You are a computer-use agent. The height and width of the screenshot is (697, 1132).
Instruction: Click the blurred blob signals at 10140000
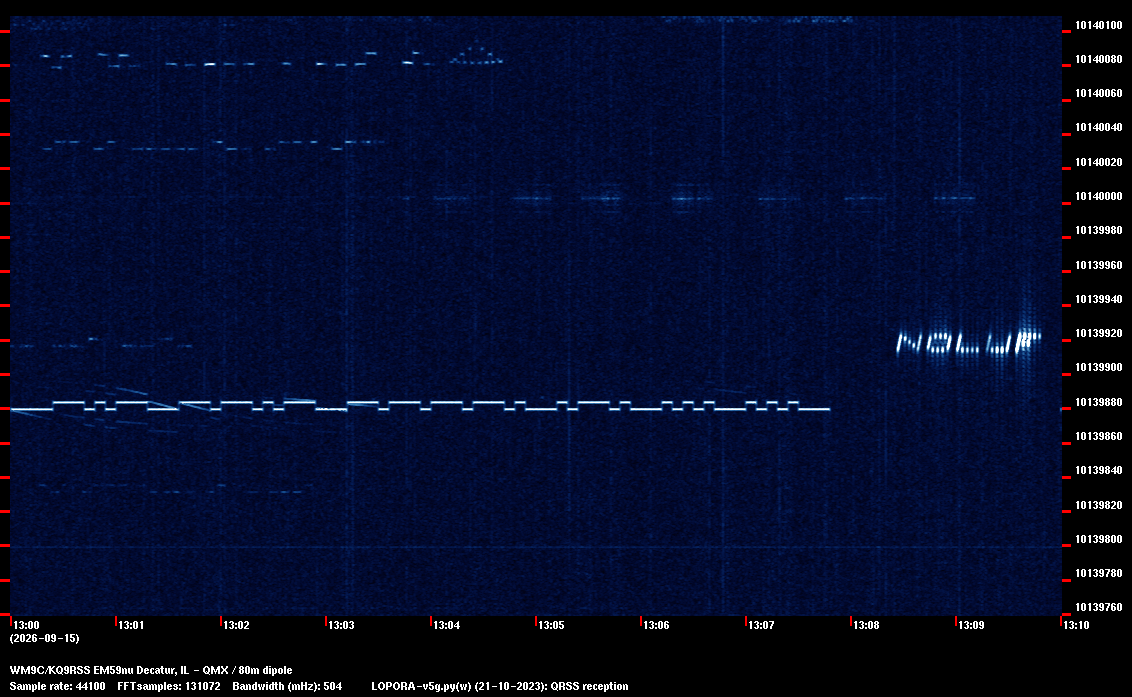coord(689,197)
